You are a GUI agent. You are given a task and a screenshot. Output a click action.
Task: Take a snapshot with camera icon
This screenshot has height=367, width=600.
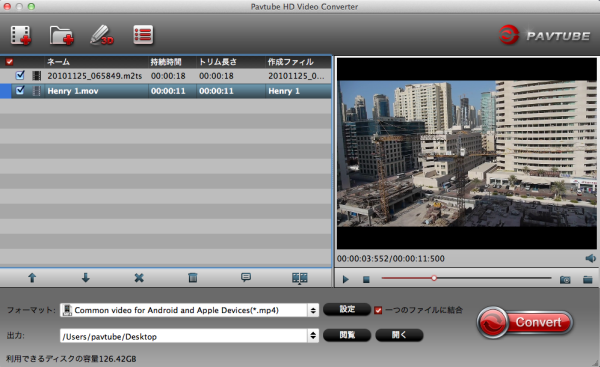(x=565, y=280)
